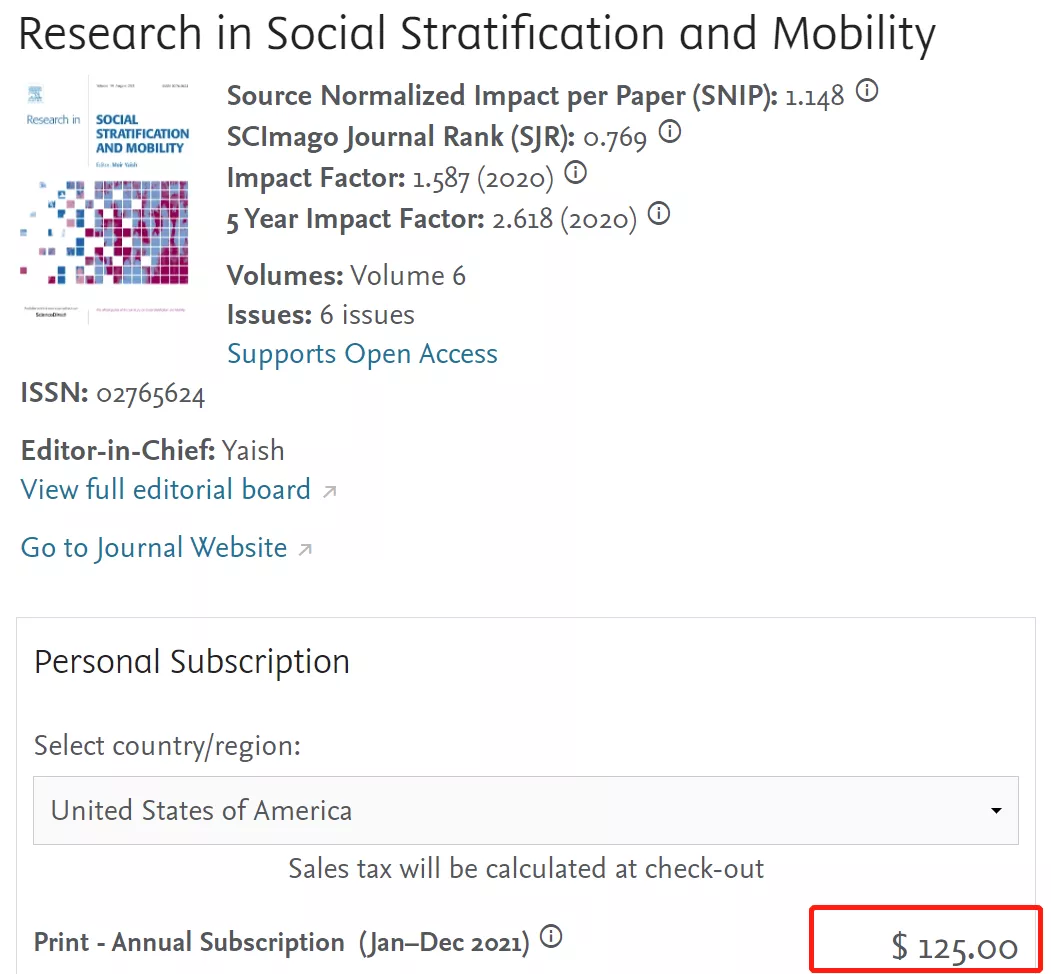The width and height of the screenshot is (1051, 974).
Task: View full editorial board link
Action: coord(166,490)
